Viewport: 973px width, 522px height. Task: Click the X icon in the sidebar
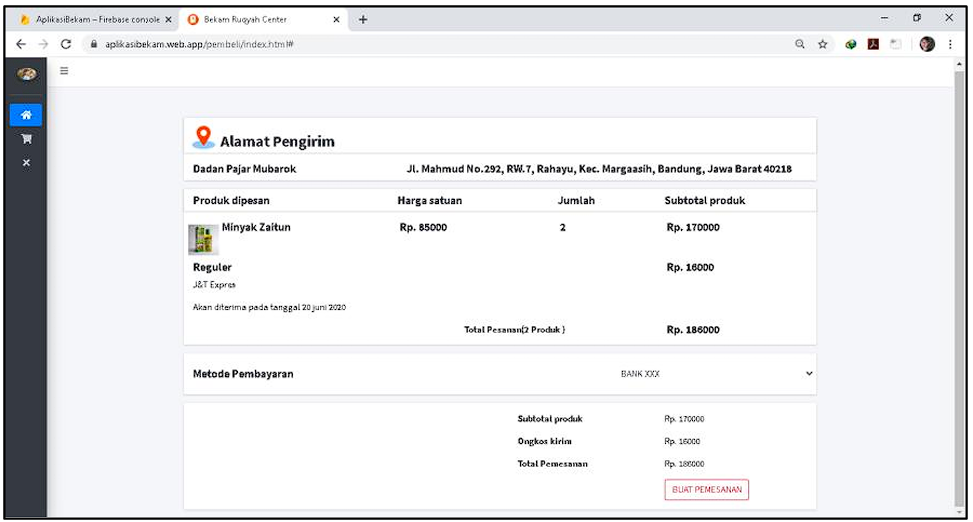(x=26, y=162)
